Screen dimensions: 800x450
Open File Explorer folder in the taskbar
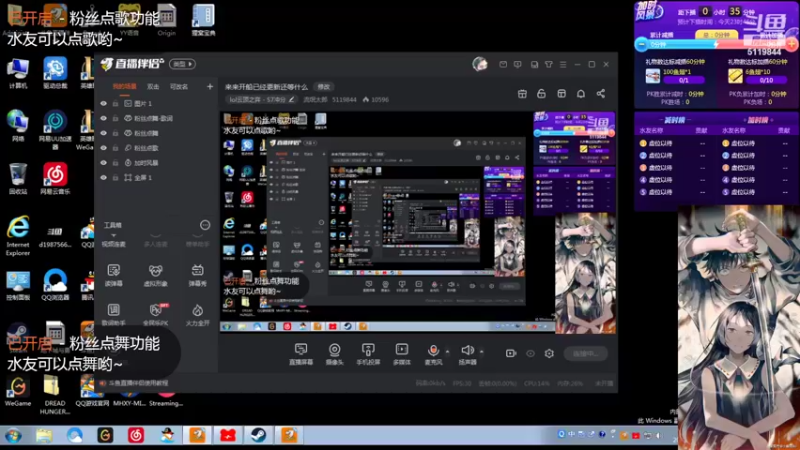click(44, 436)
